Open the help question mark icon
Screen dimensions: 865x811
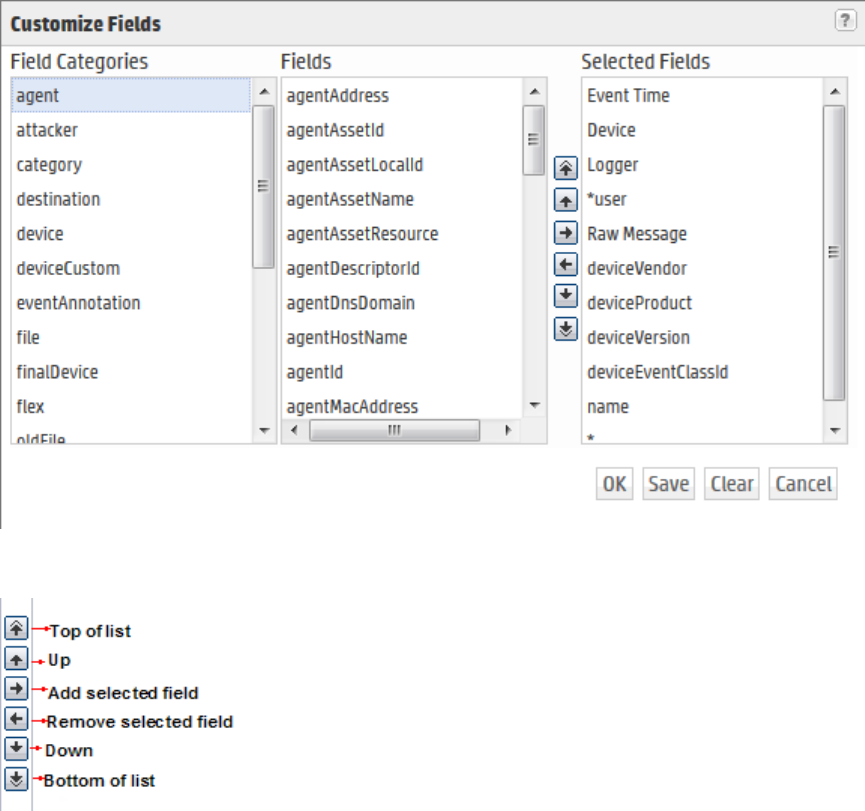[x=845, y=22]
